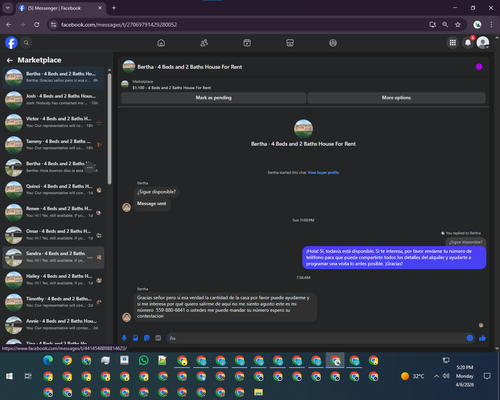Open Victor conversation in the list

coord(53,122)
